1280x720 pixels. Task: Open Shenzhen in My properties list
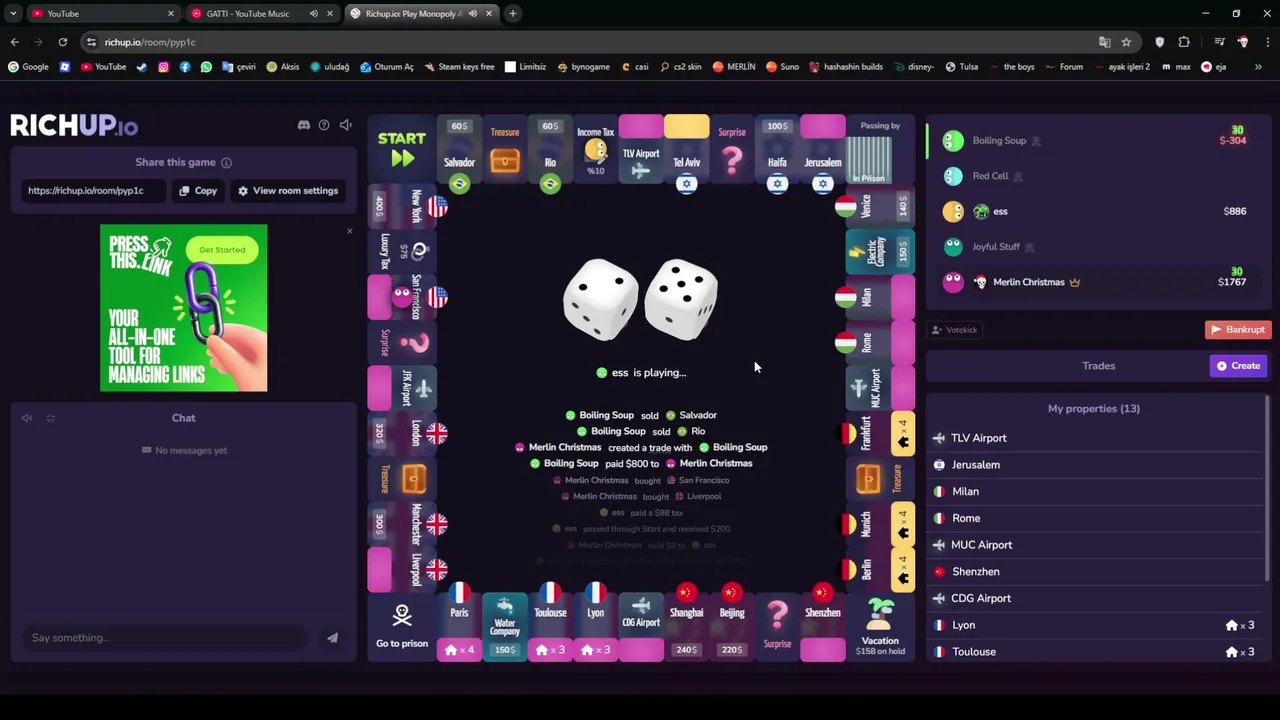click(x=1094, y=571)
